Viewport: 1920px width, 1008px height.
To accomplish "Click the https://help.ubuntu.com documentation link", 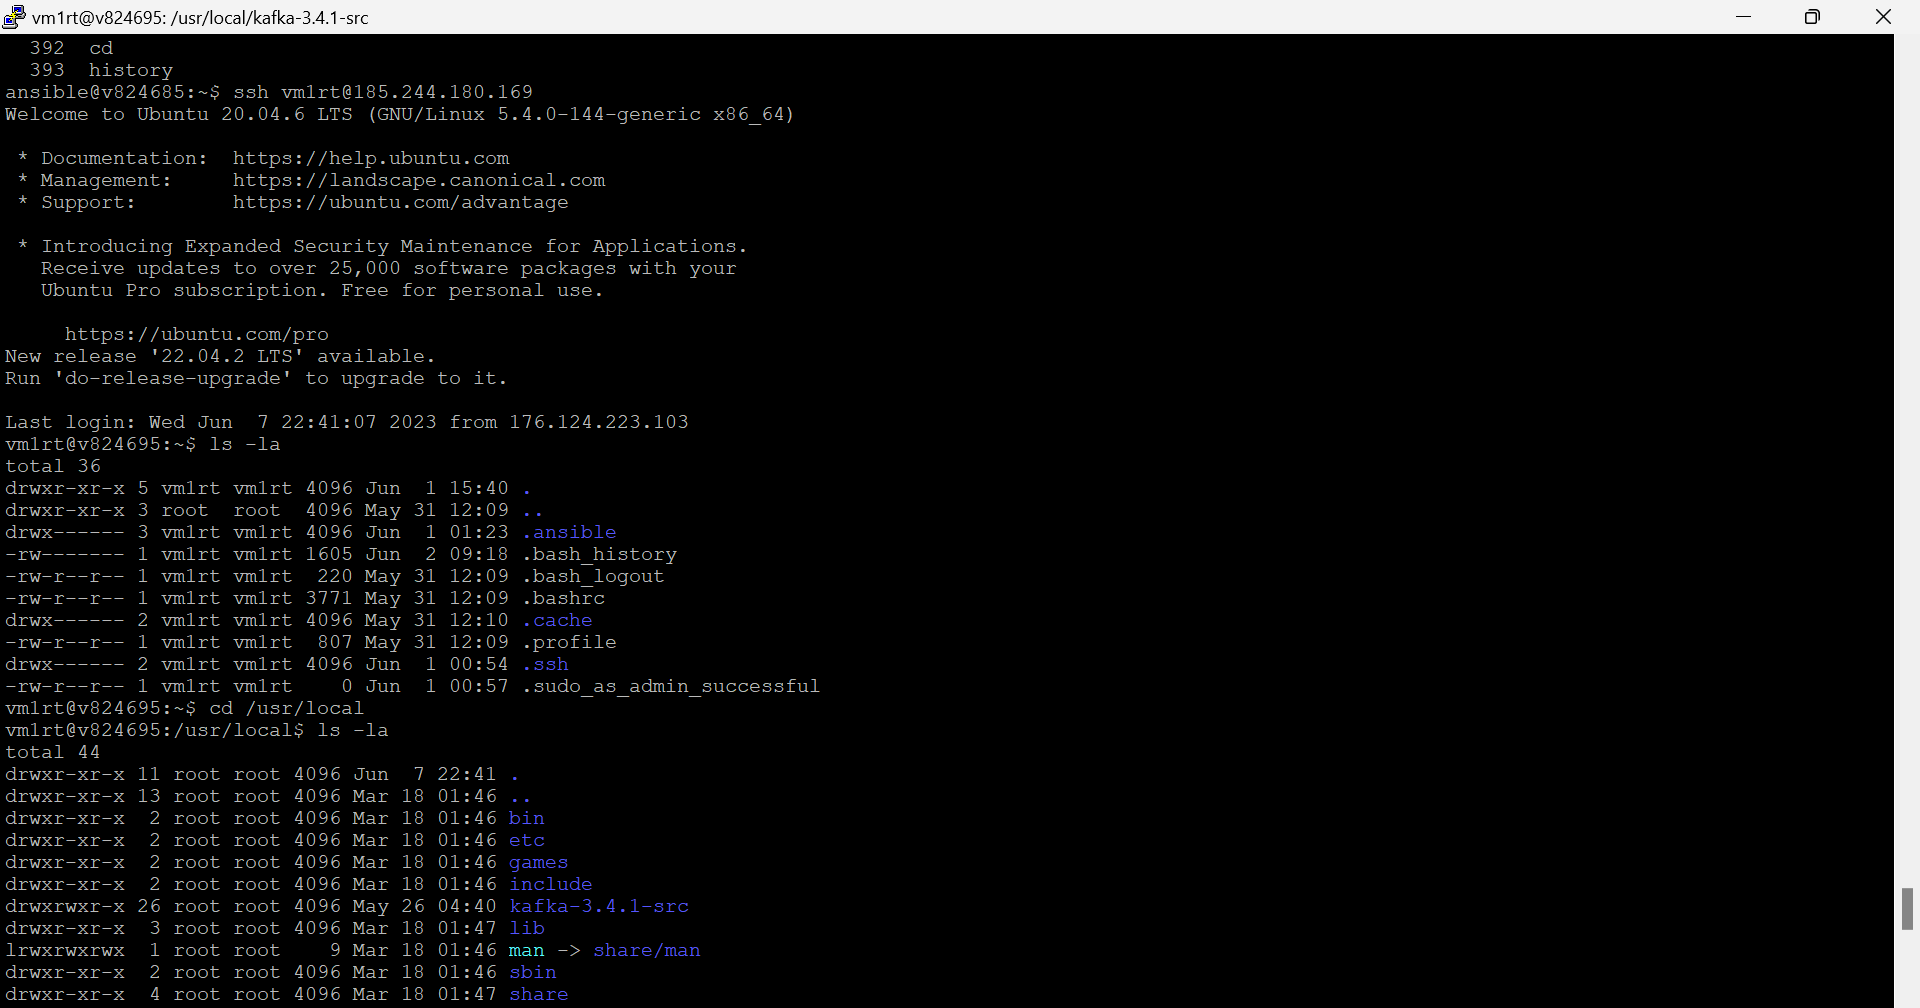I will coord(371,158).
